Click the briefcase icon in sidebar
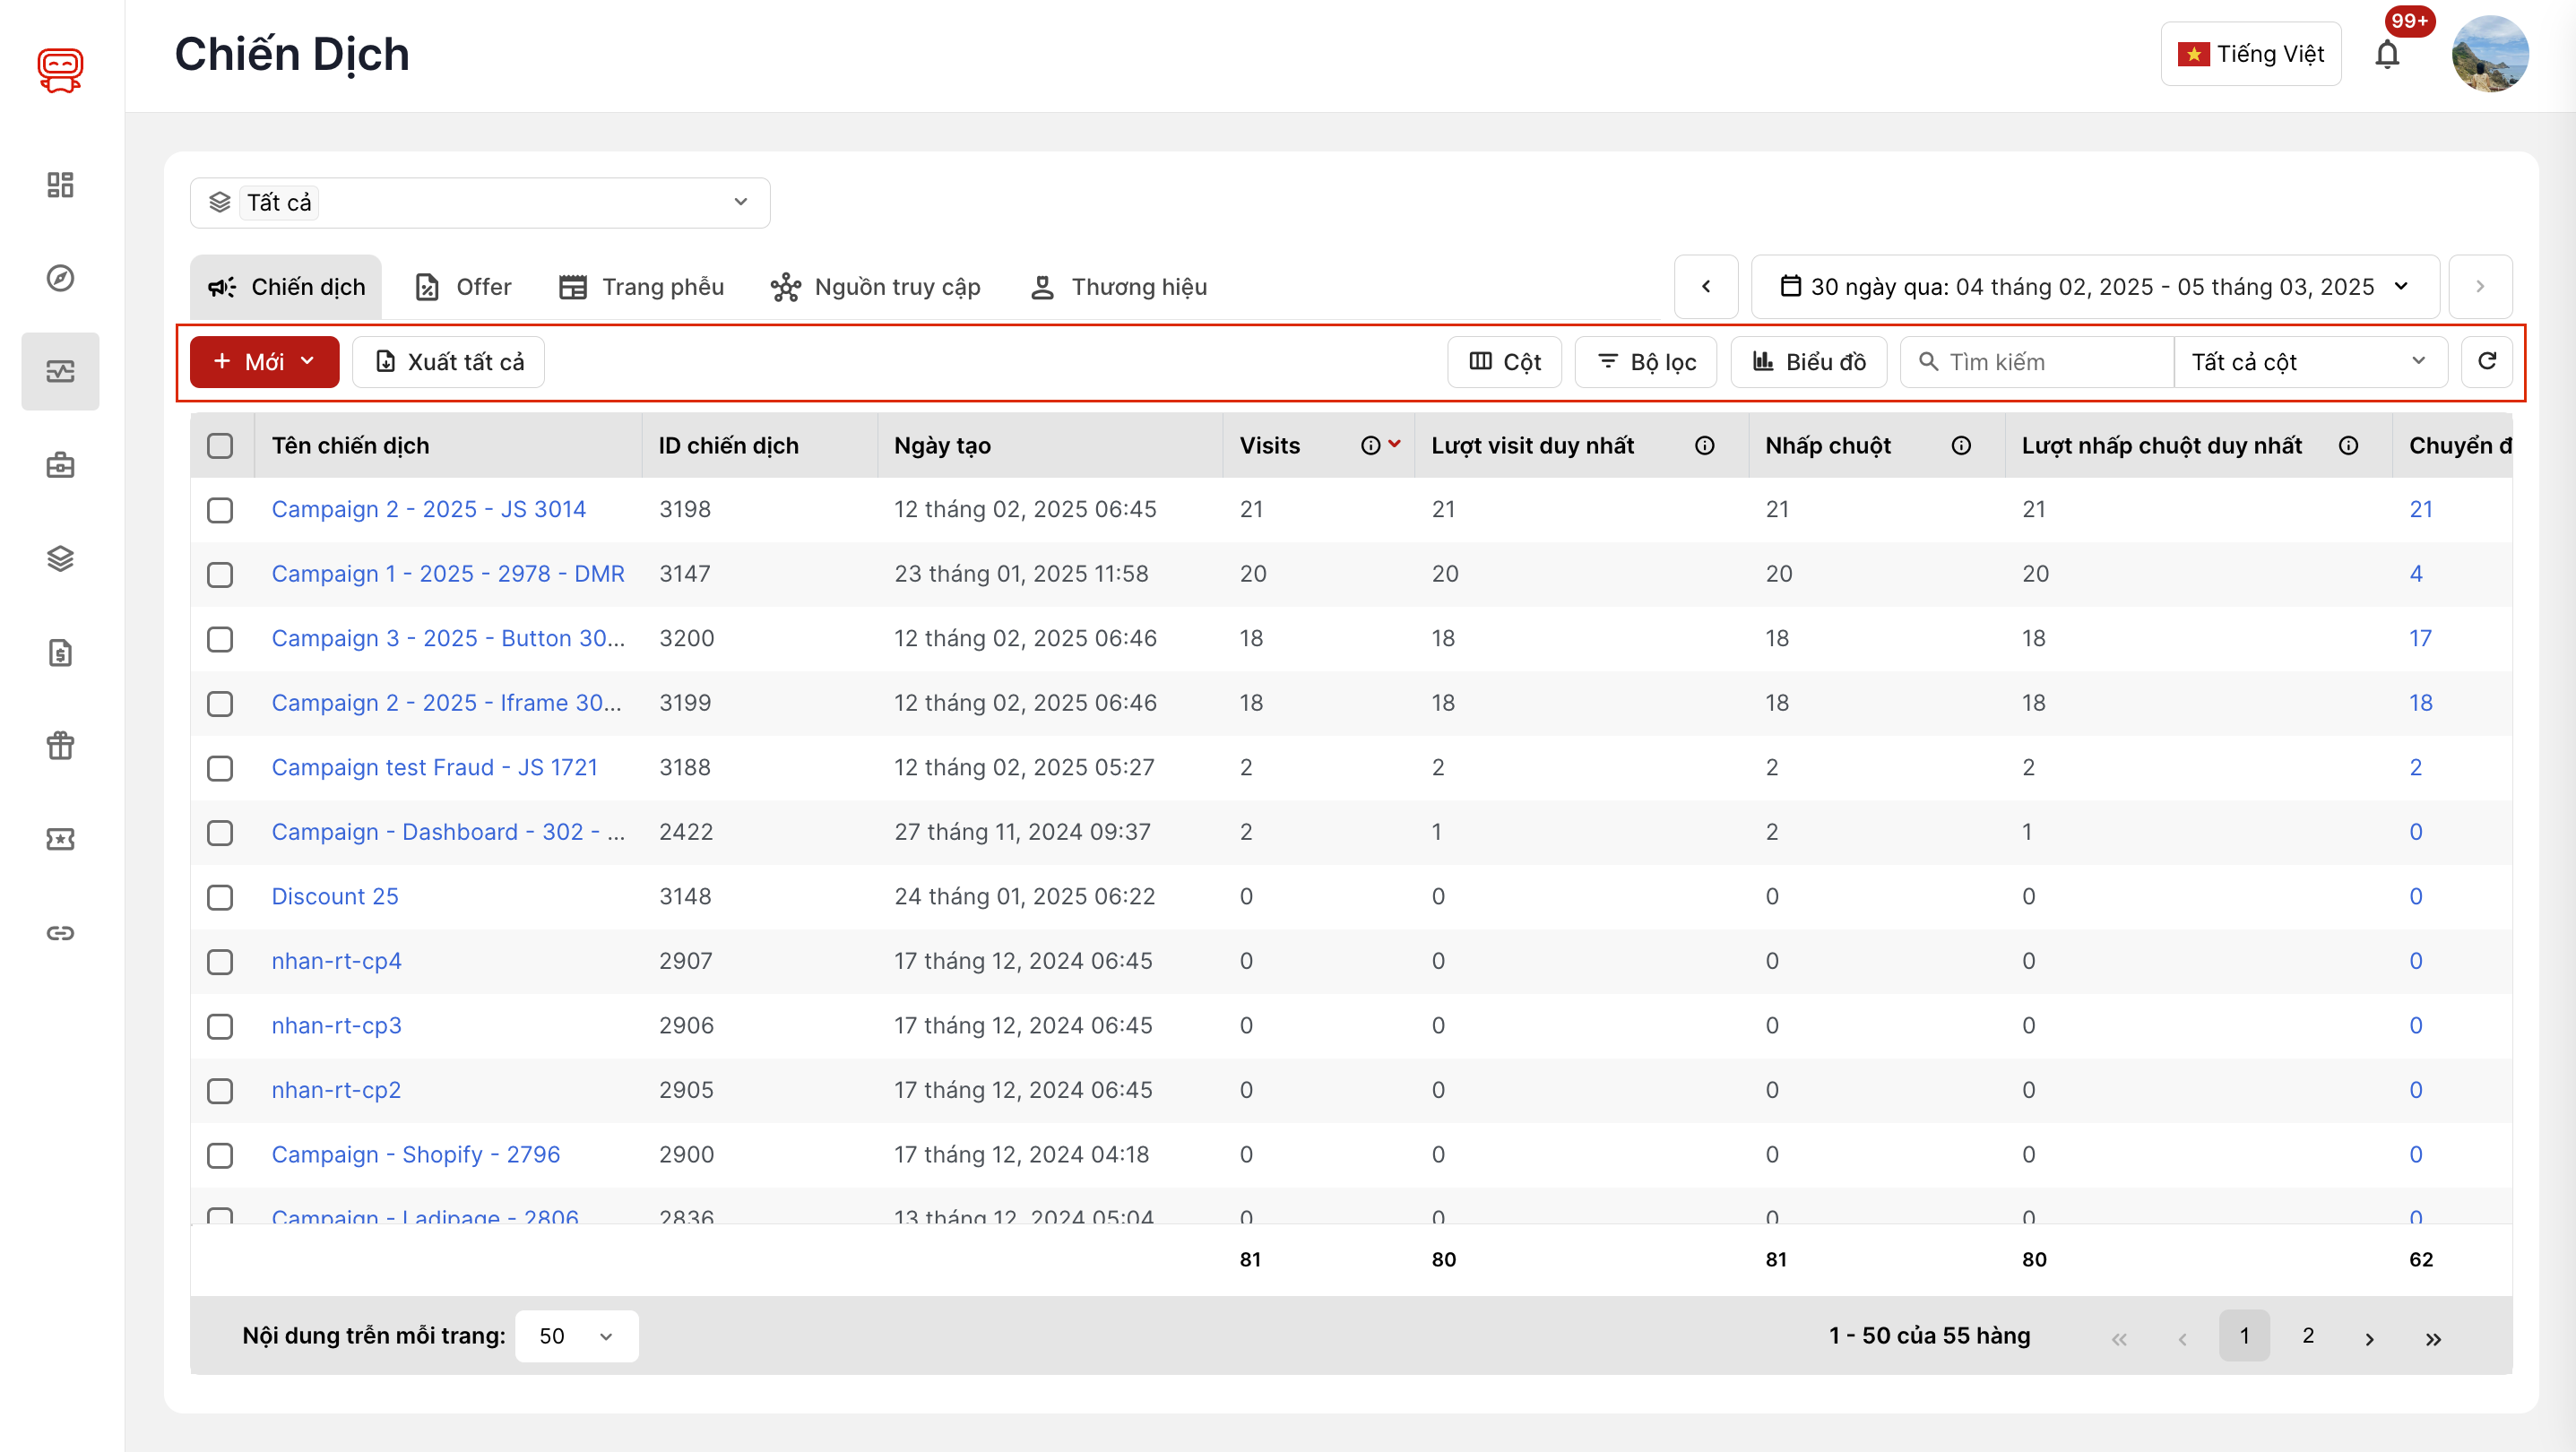This screenshot has width=2576, height=1452. (x=60, y=465)
